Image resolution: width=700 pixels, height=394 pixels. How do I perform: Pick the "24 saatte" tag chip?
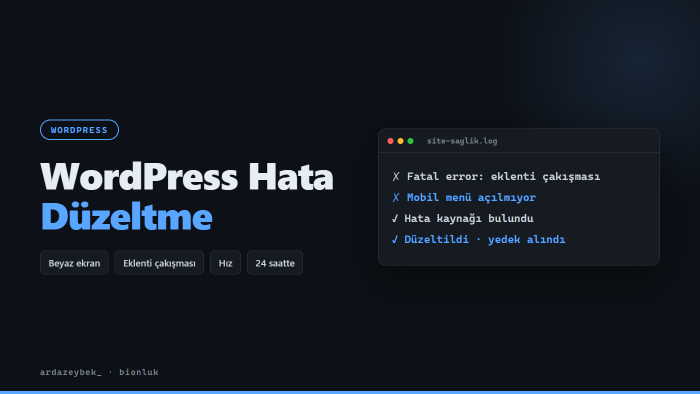point(275,263)
